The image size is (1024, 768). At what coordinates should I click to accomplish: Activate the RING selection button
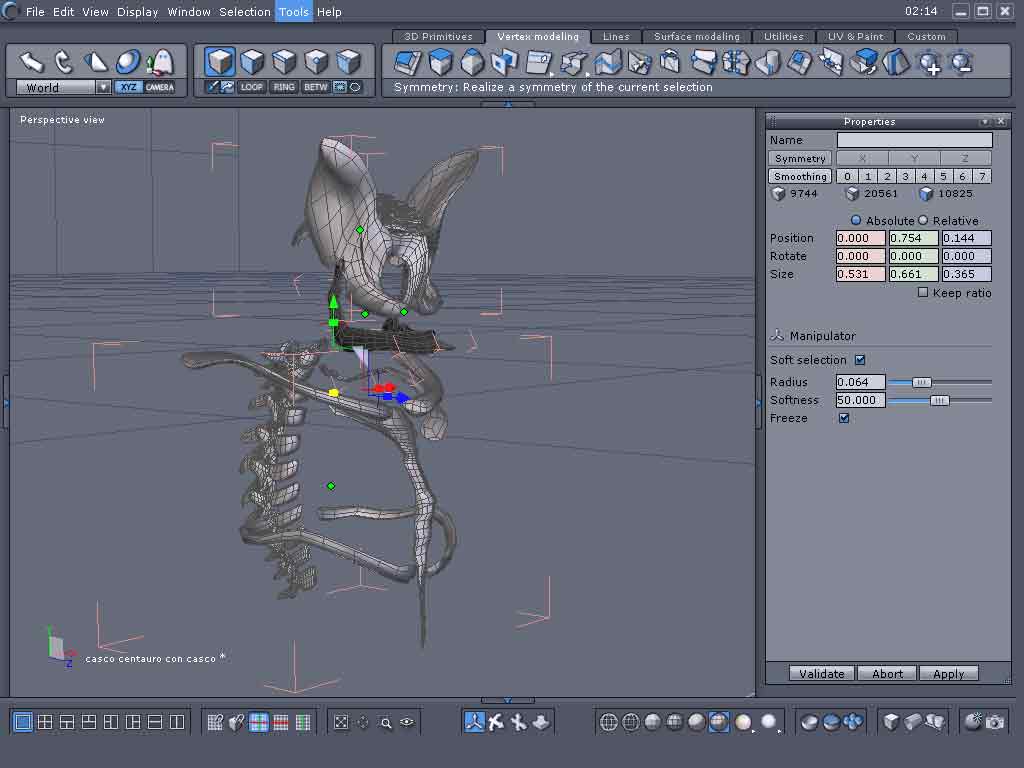tap(283, 87)
